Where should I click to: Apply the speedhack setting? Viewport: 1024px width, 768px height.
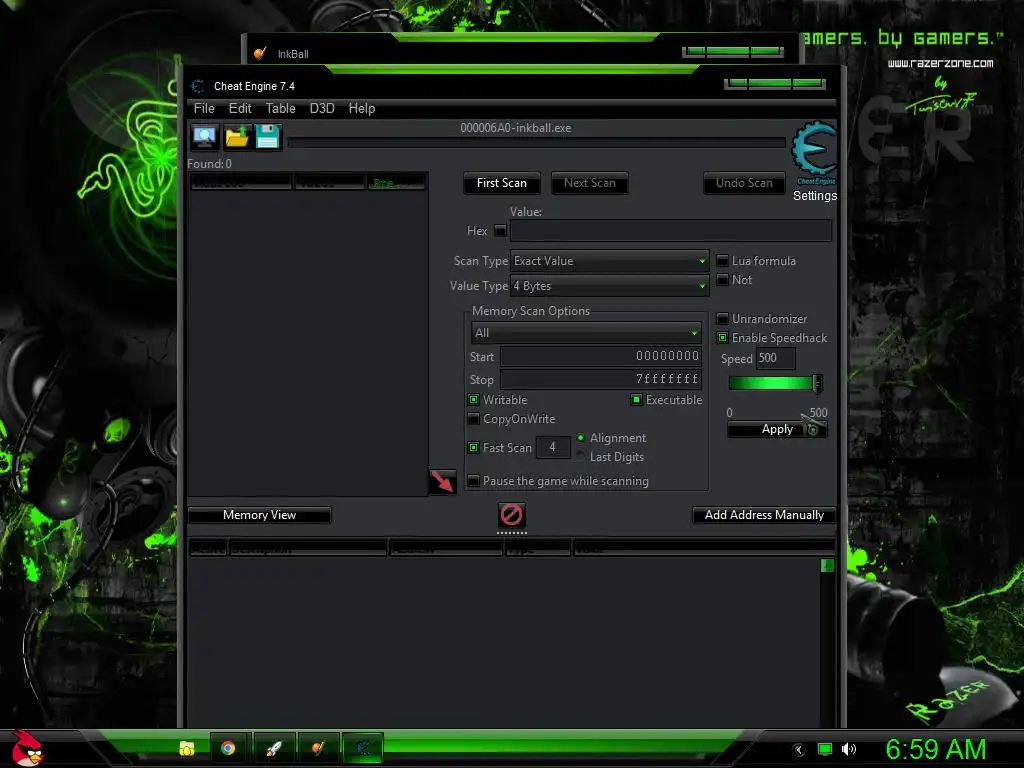777,430
